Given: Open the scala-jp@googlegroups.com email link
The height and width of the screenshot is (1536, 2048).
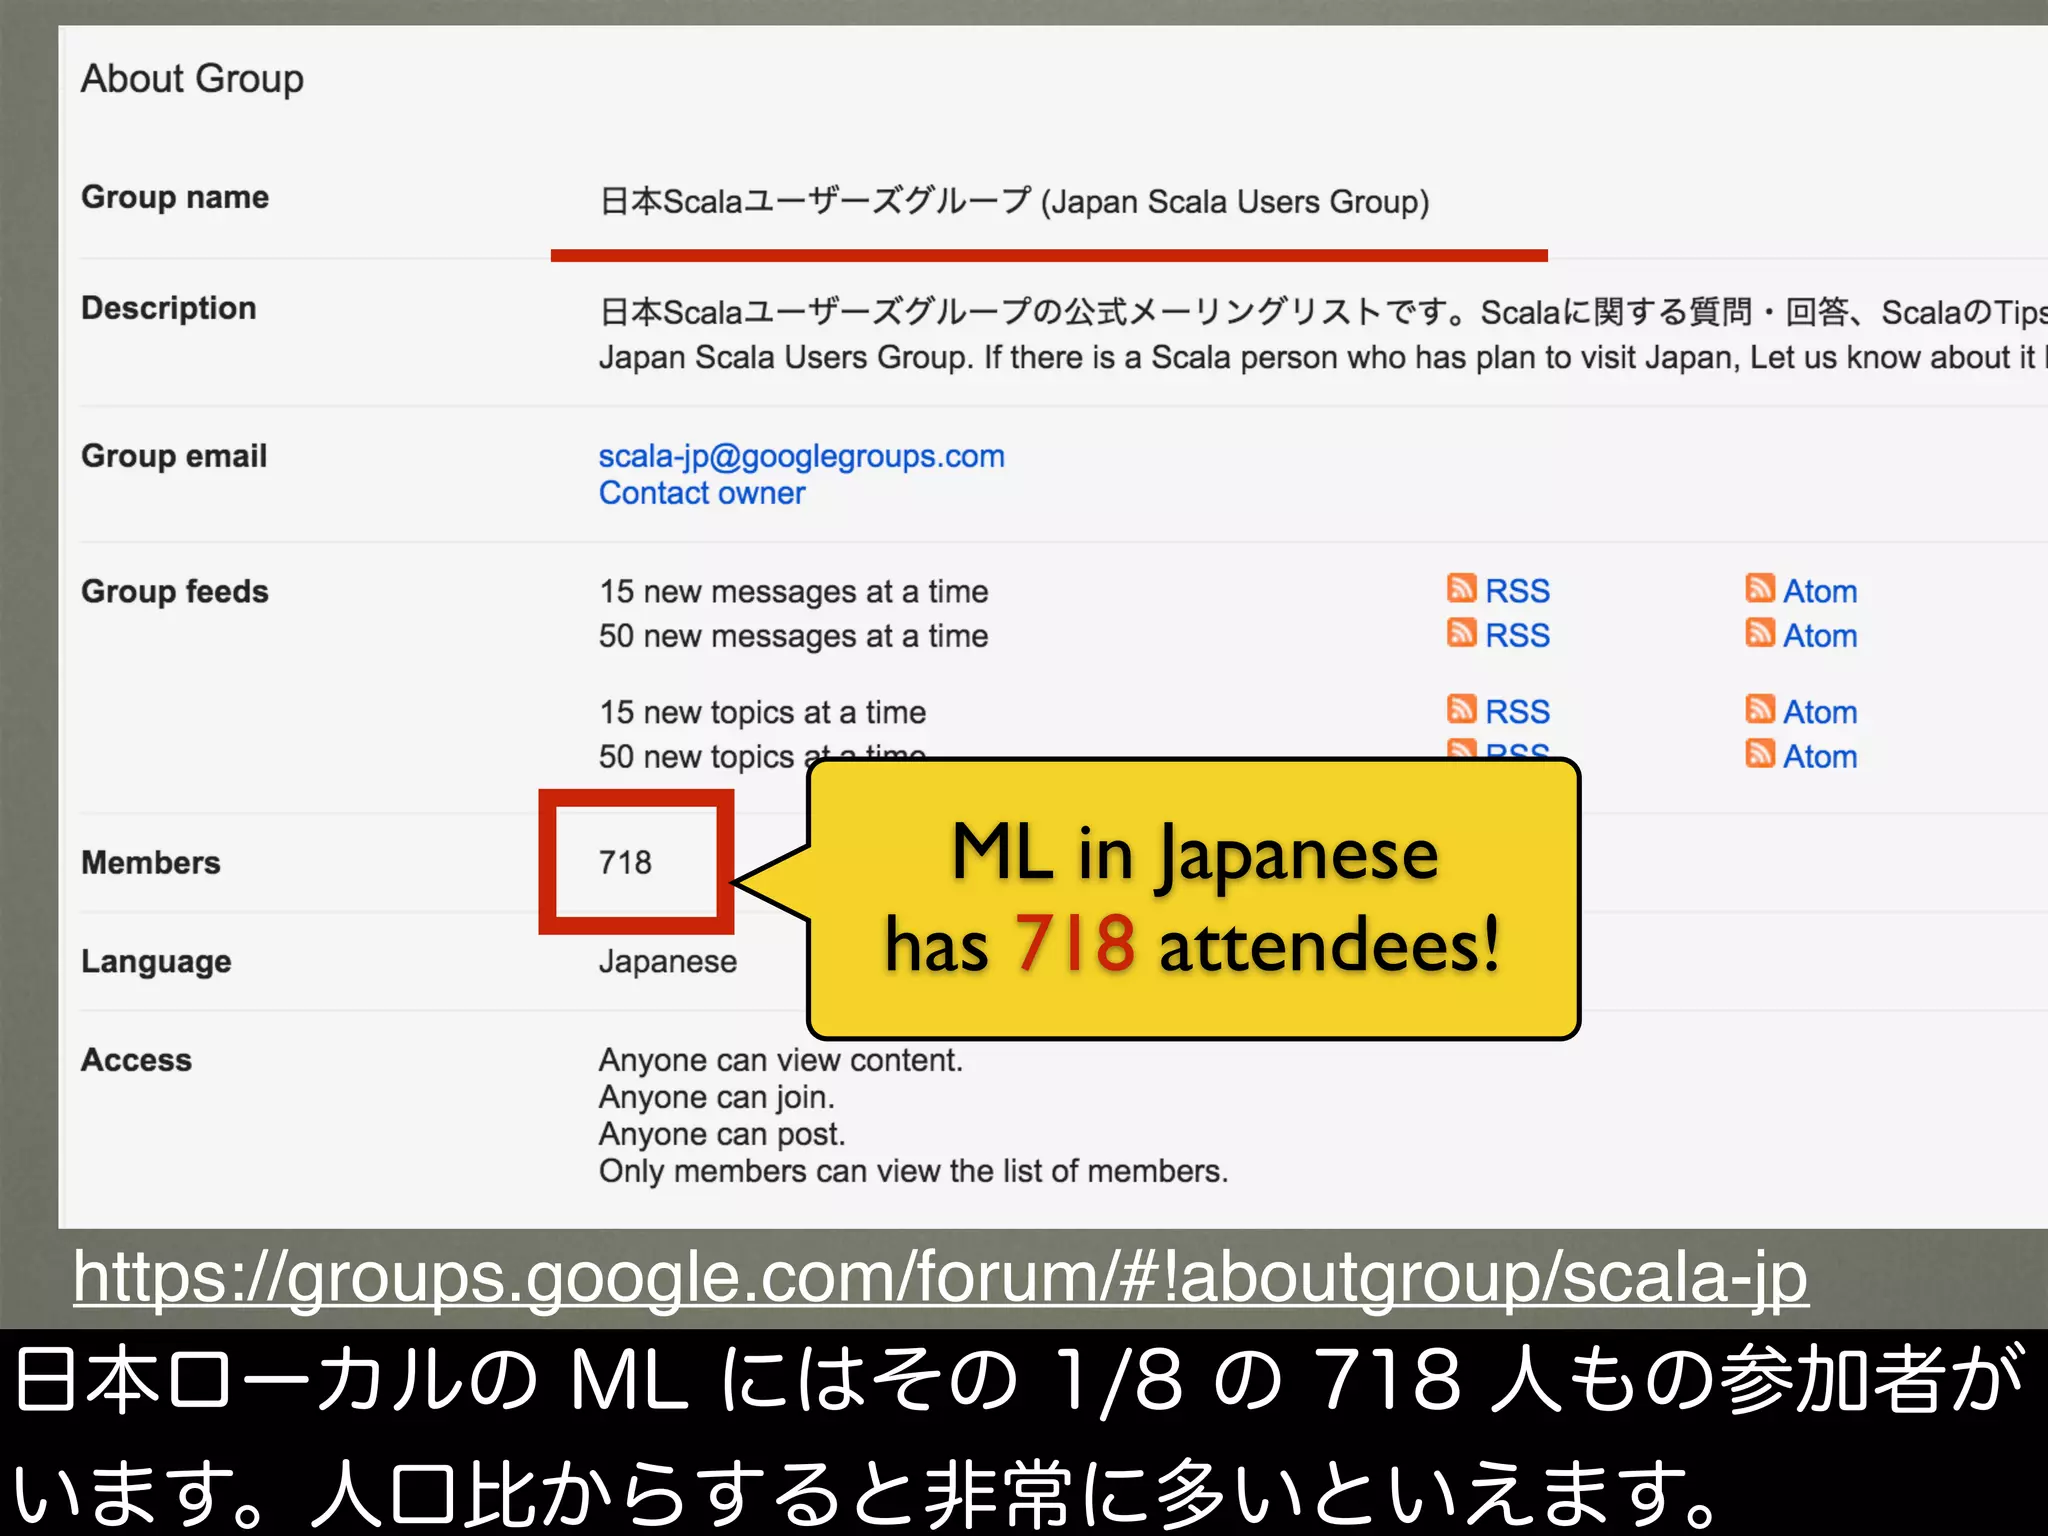Looking at the screenshot, I should (801, 456).
